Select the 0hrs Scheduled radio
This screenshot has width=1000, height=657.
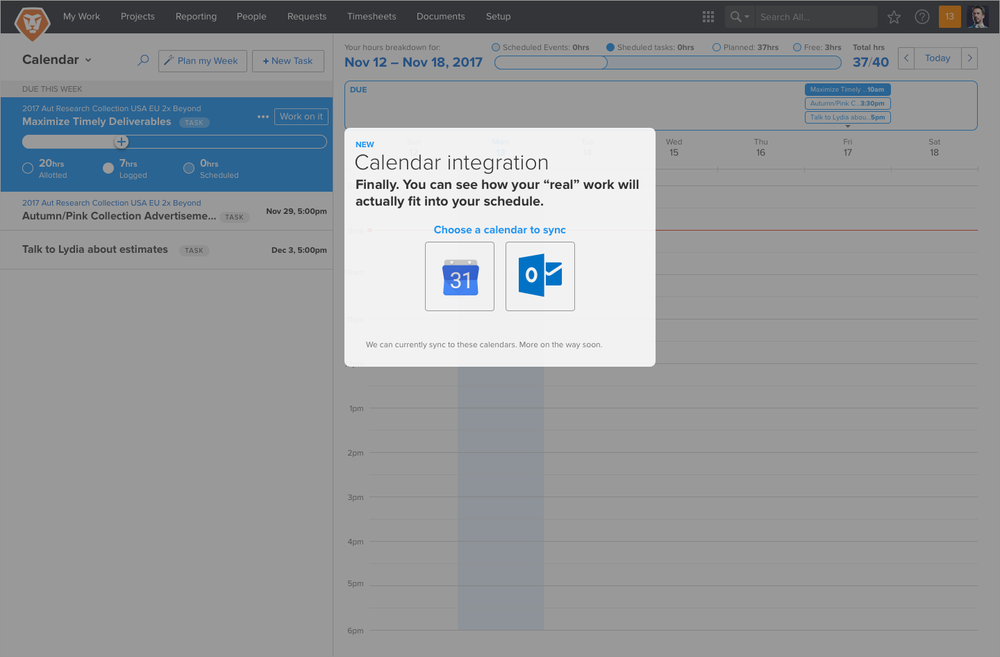[188, 168]
